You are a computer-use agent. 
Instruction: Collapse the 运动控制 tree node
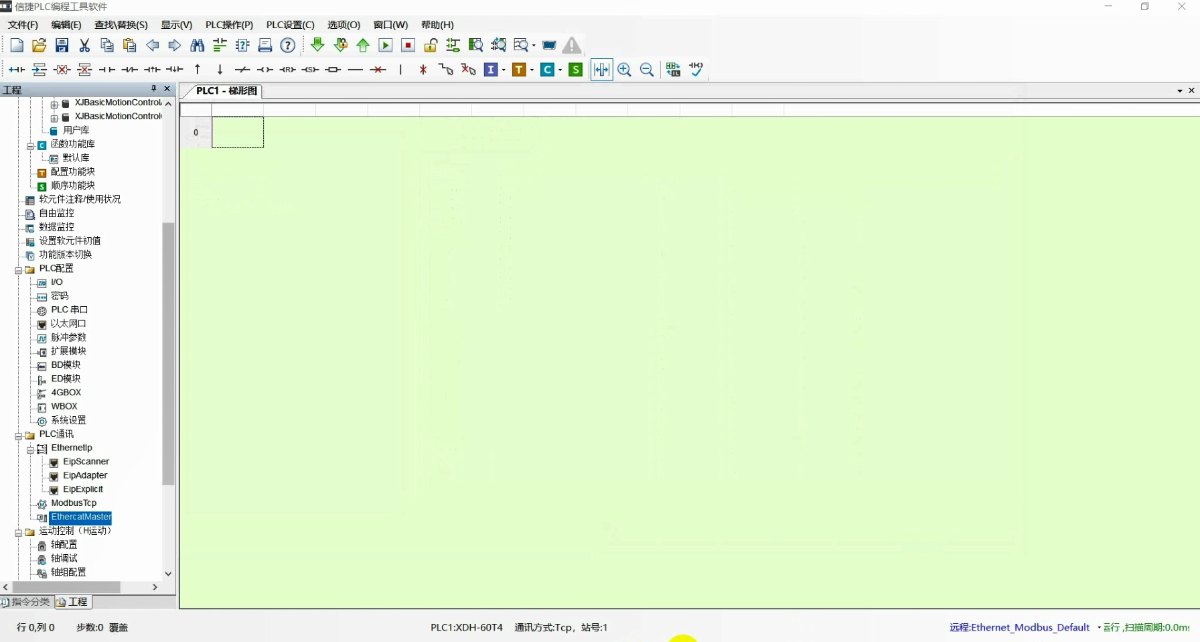click(x=17, y=532)
